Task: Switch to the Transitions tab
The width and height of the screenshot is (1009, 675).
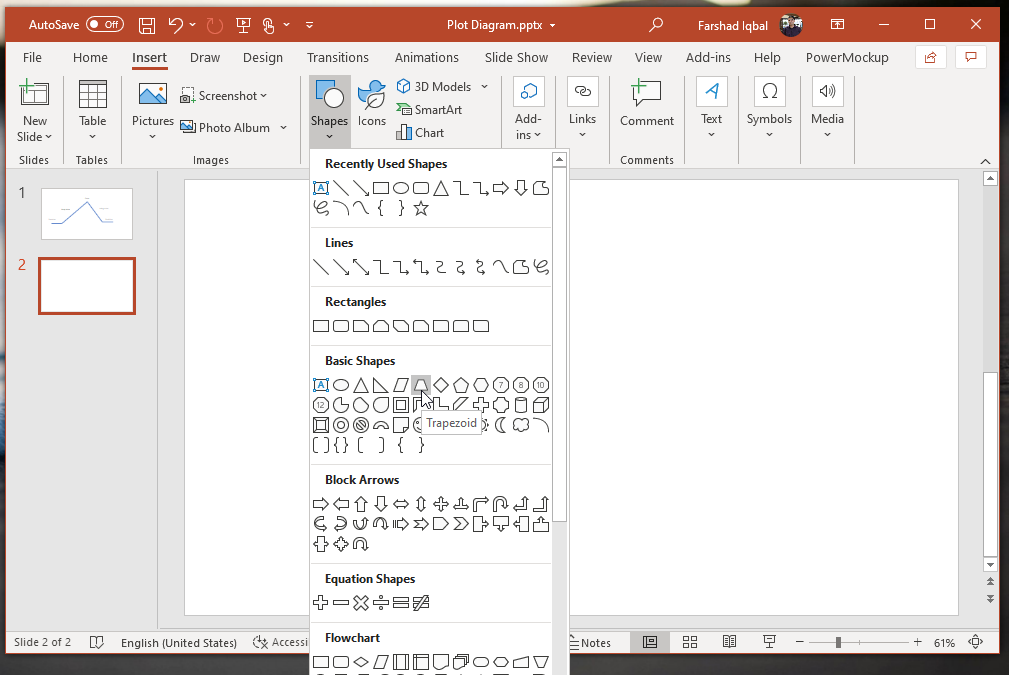Action: point(337,58)
